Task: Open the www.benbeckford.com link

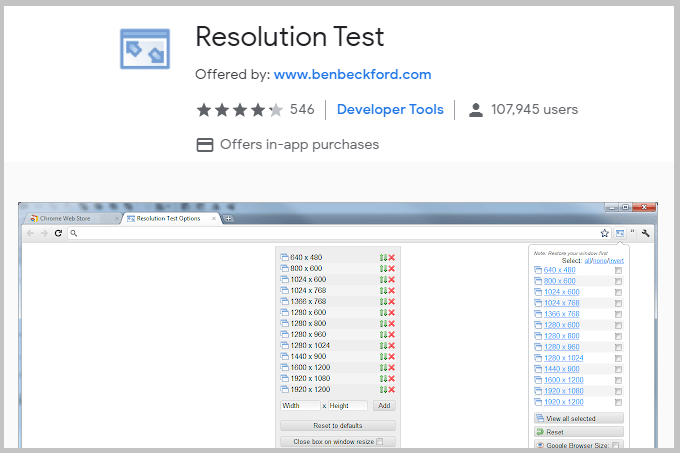Action: [x=352, y=74]
